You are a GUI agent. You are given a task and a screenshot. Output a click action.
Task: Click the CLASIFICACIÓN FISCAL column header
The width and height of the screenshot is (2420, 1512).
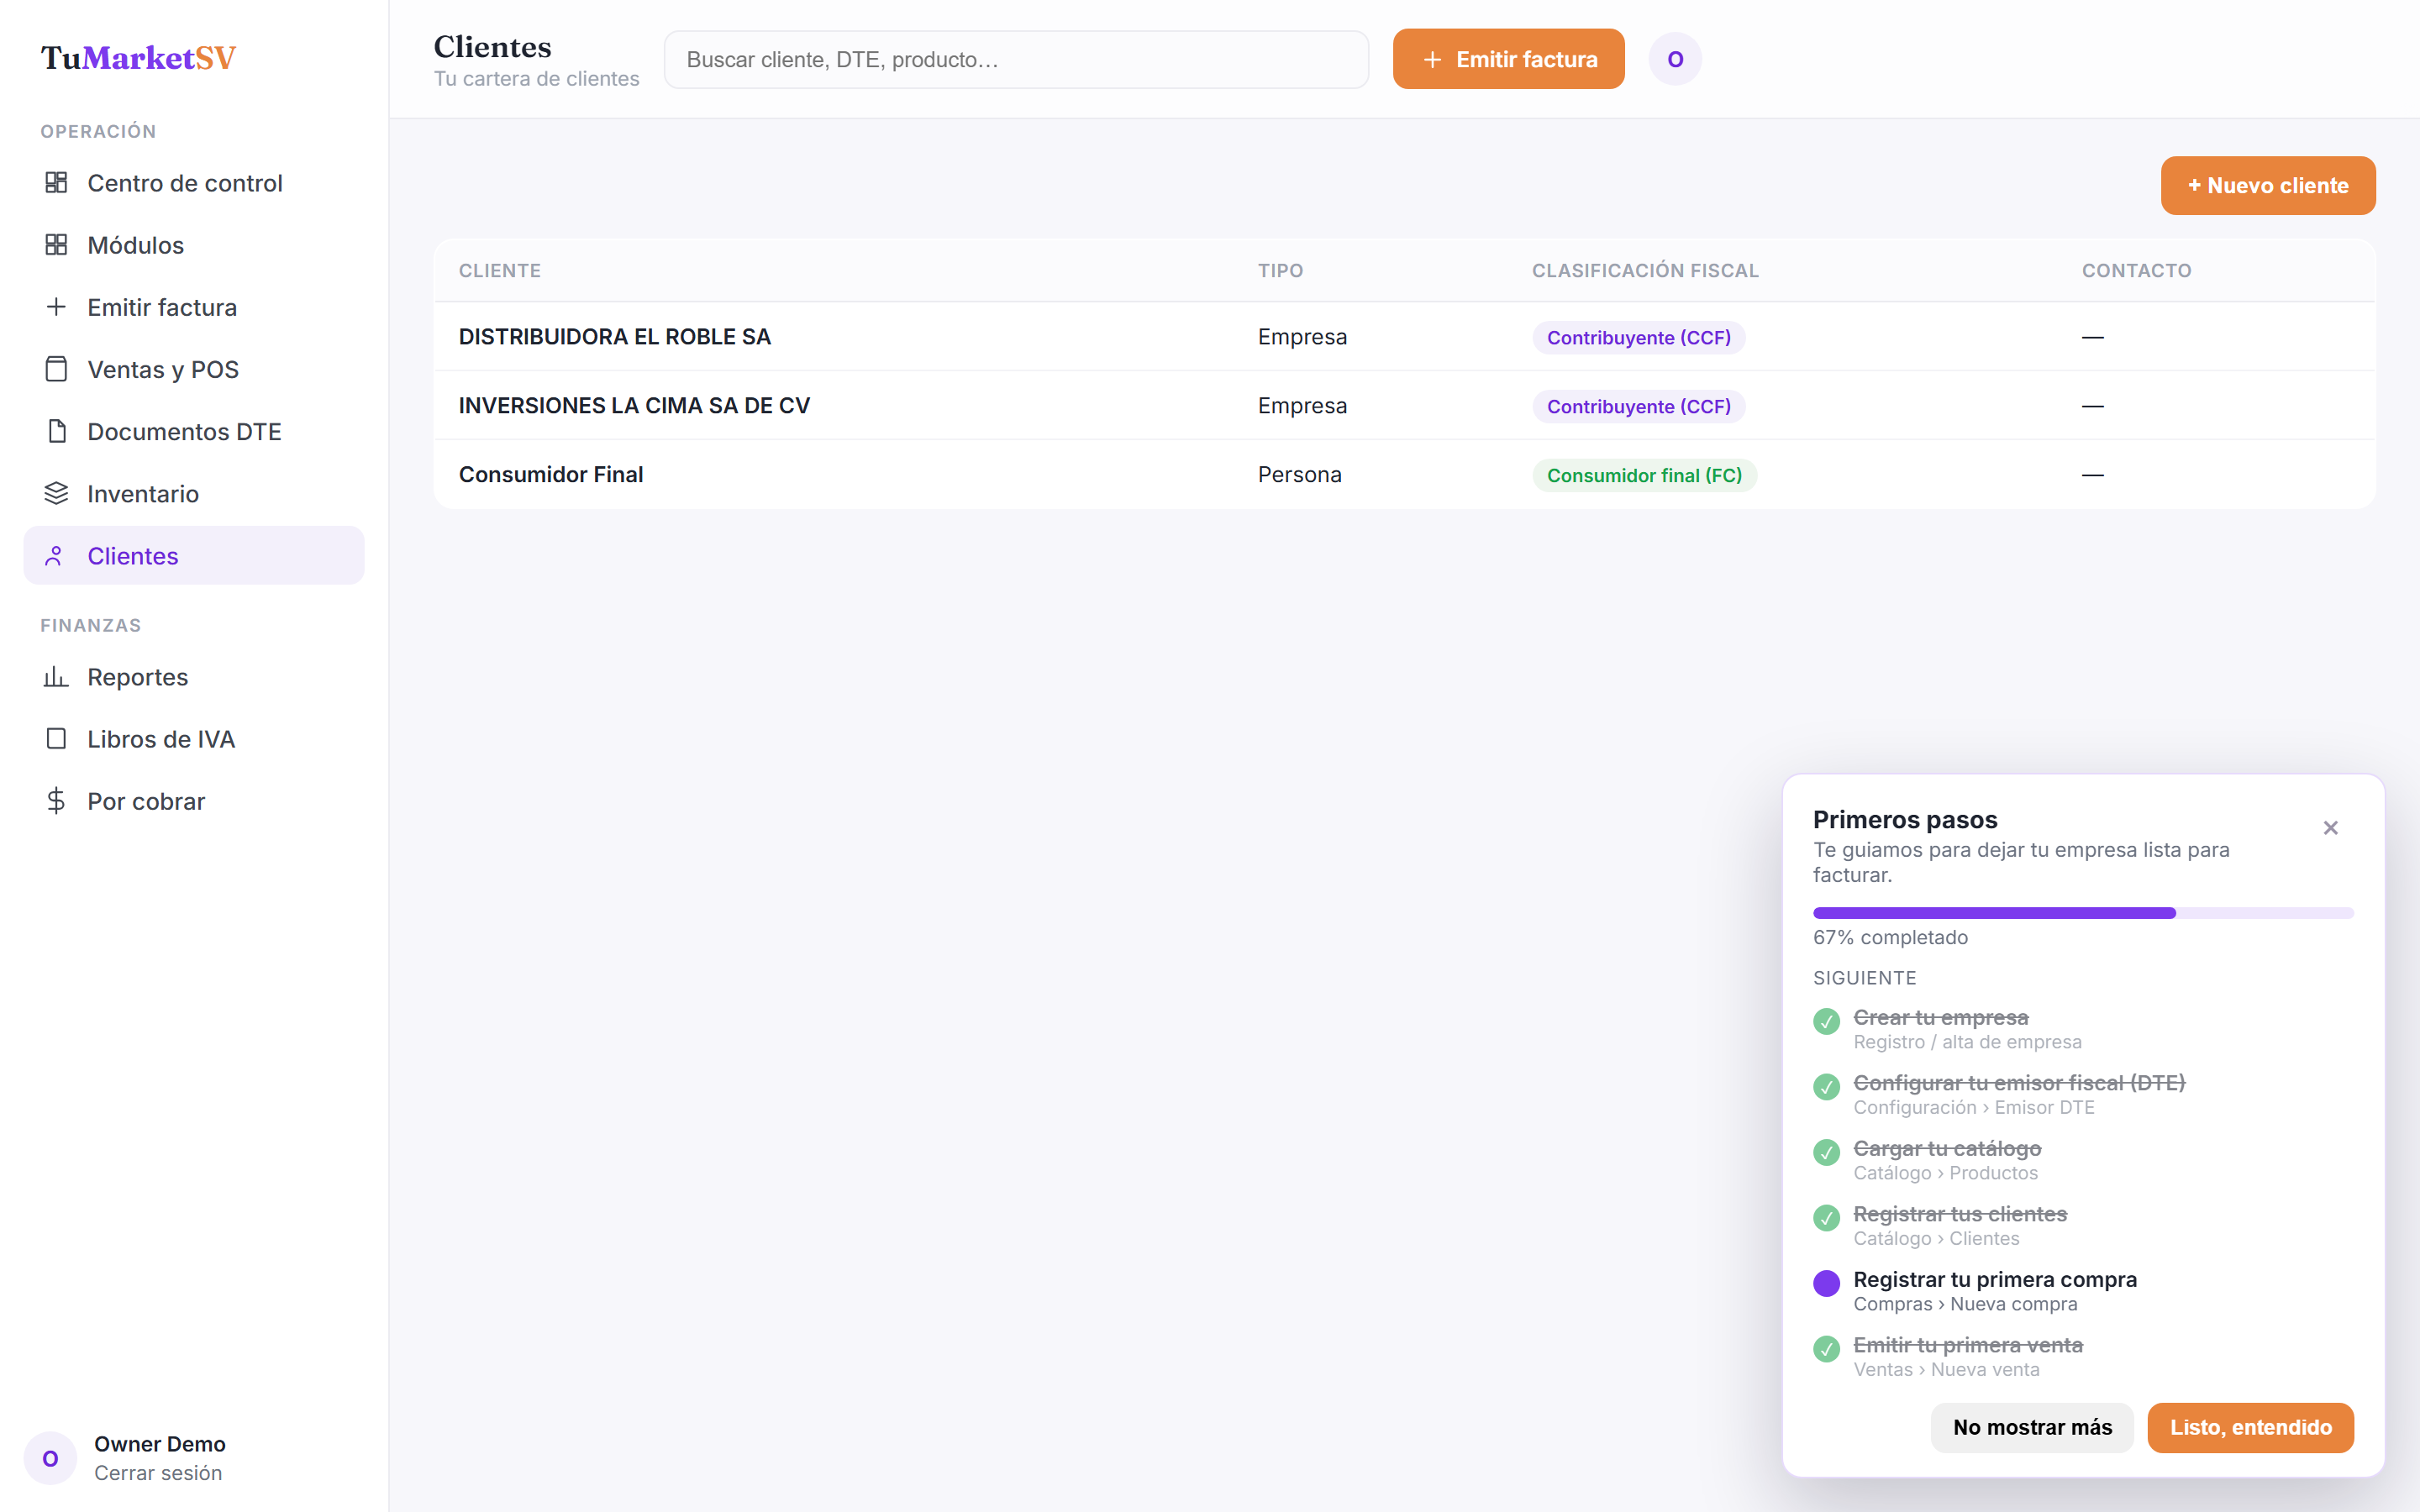(1645, 271)
